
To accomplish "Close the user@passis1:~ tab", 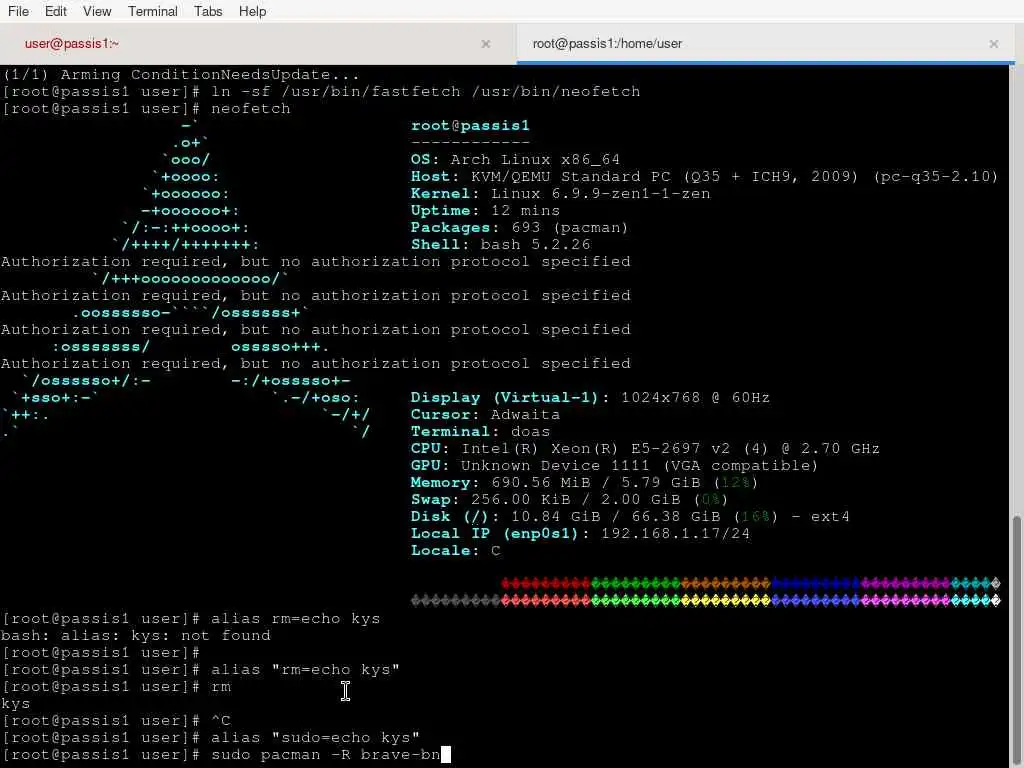I will (485, 44).
